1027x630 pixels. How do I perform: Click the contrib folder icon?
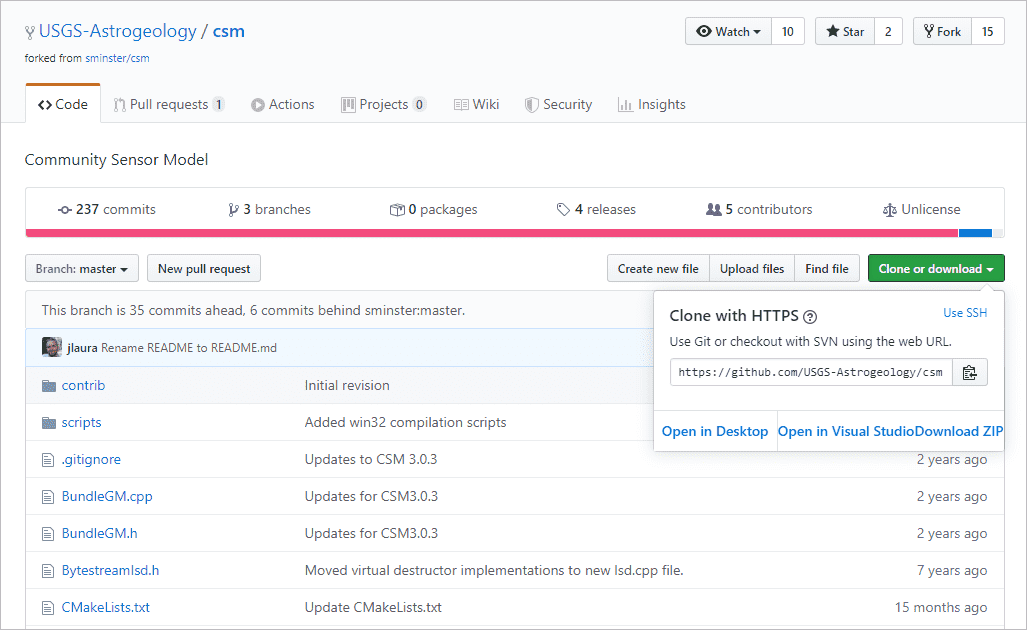[x=48, y=386]
